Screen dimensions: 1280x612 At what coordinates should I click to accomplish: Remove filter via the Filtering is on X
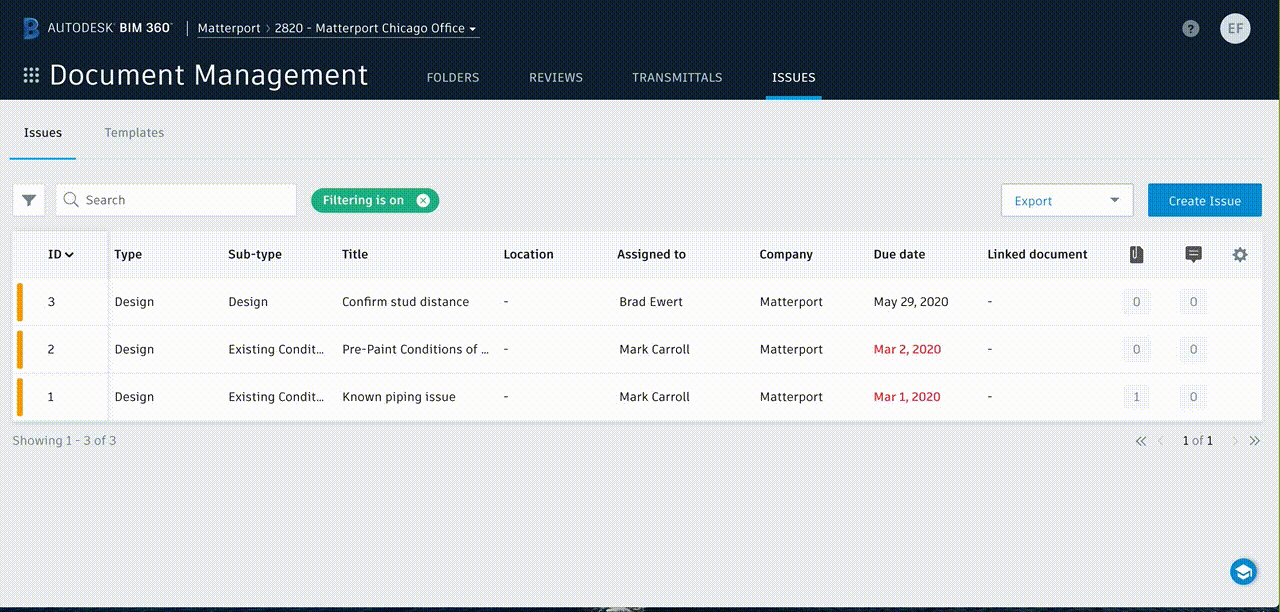[423, 200]
